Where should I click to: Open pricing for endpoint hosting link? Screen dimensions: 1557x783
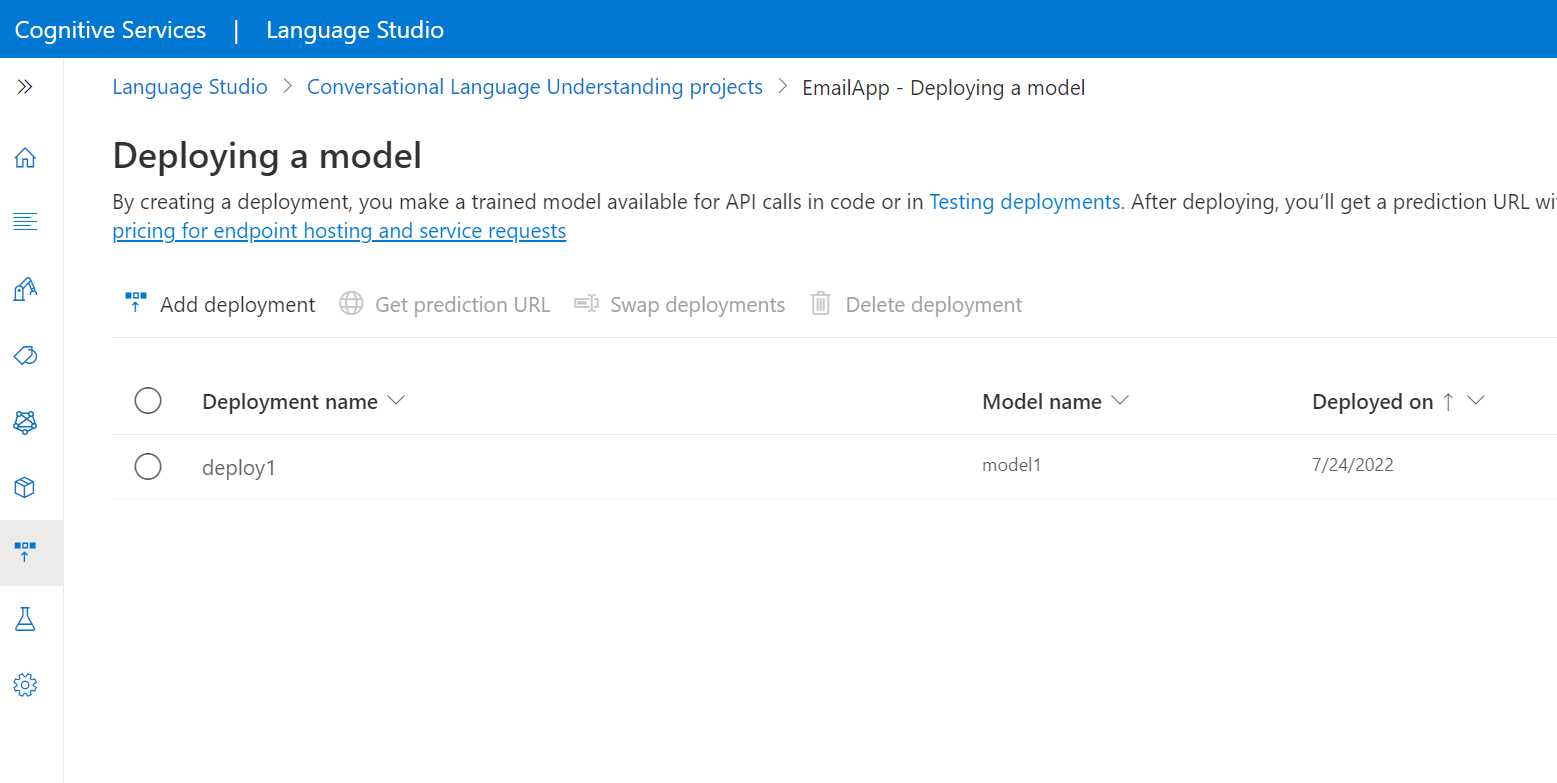tap(339, 232)
